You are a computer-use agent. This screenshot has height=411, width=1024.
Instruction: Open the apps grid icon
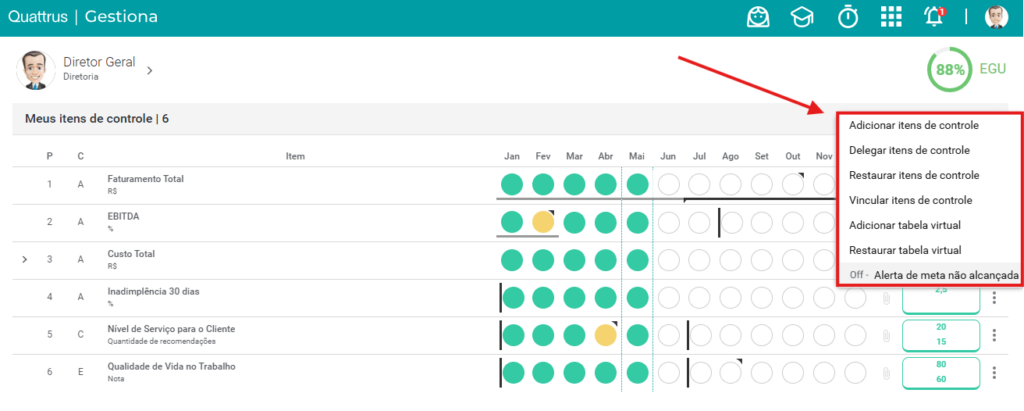pyautogui.click(x=891, y=18)
